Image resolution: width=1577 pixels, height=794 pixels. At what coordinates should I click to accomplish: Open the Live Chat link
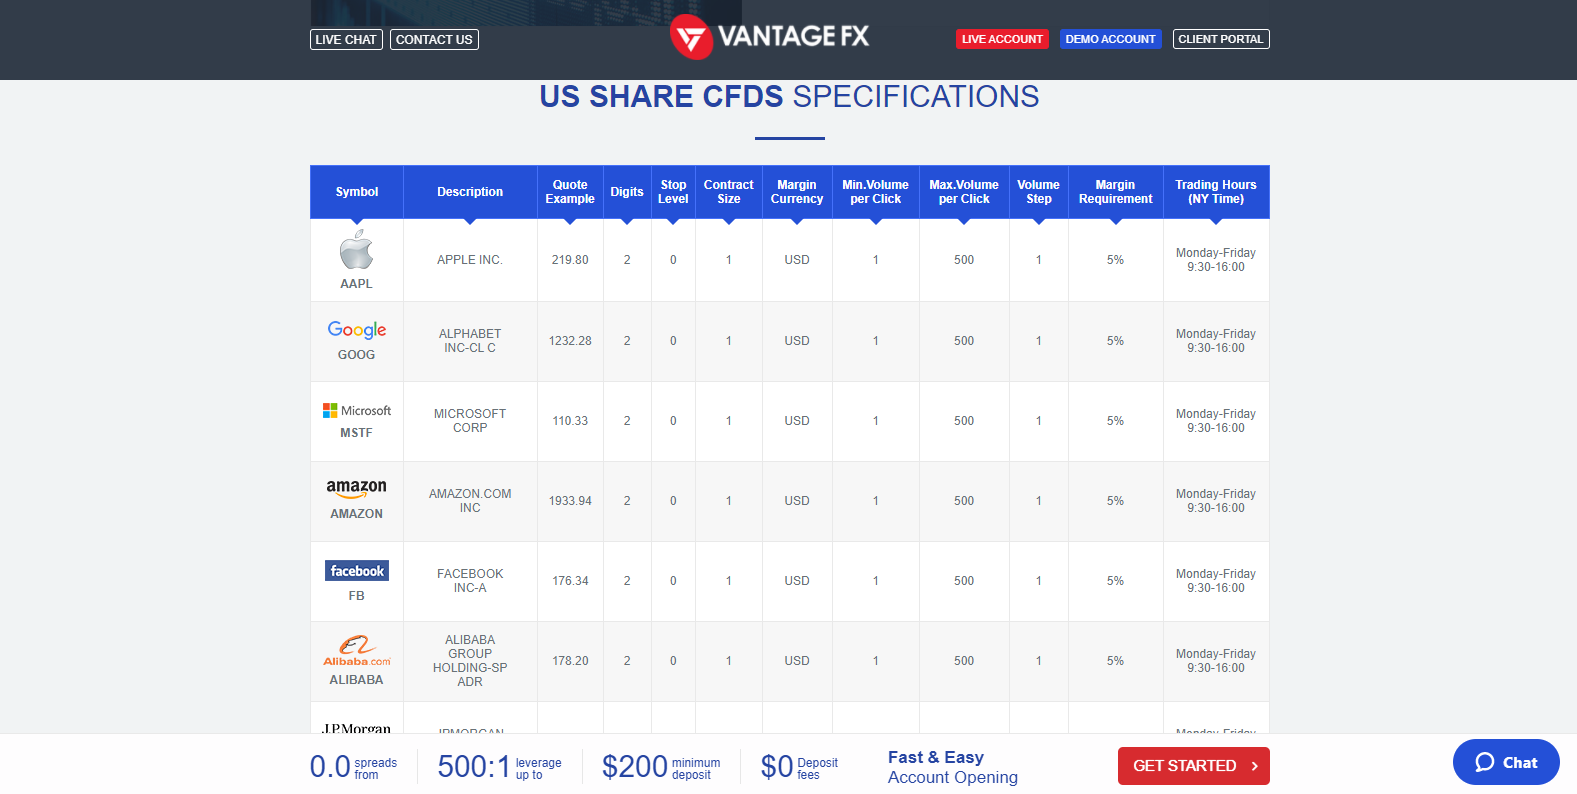coord(346,40)
